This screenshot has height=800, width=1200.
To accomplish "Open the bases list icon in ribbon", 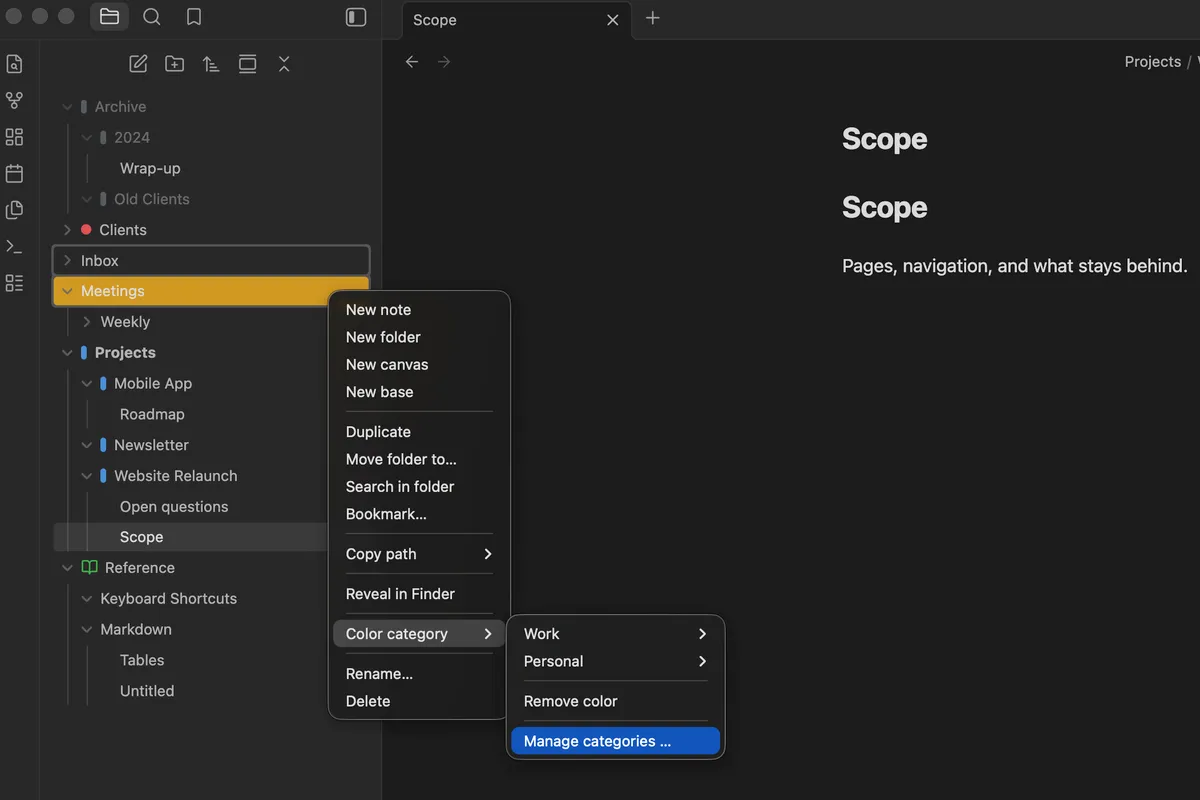I will (x=14, y=283).
